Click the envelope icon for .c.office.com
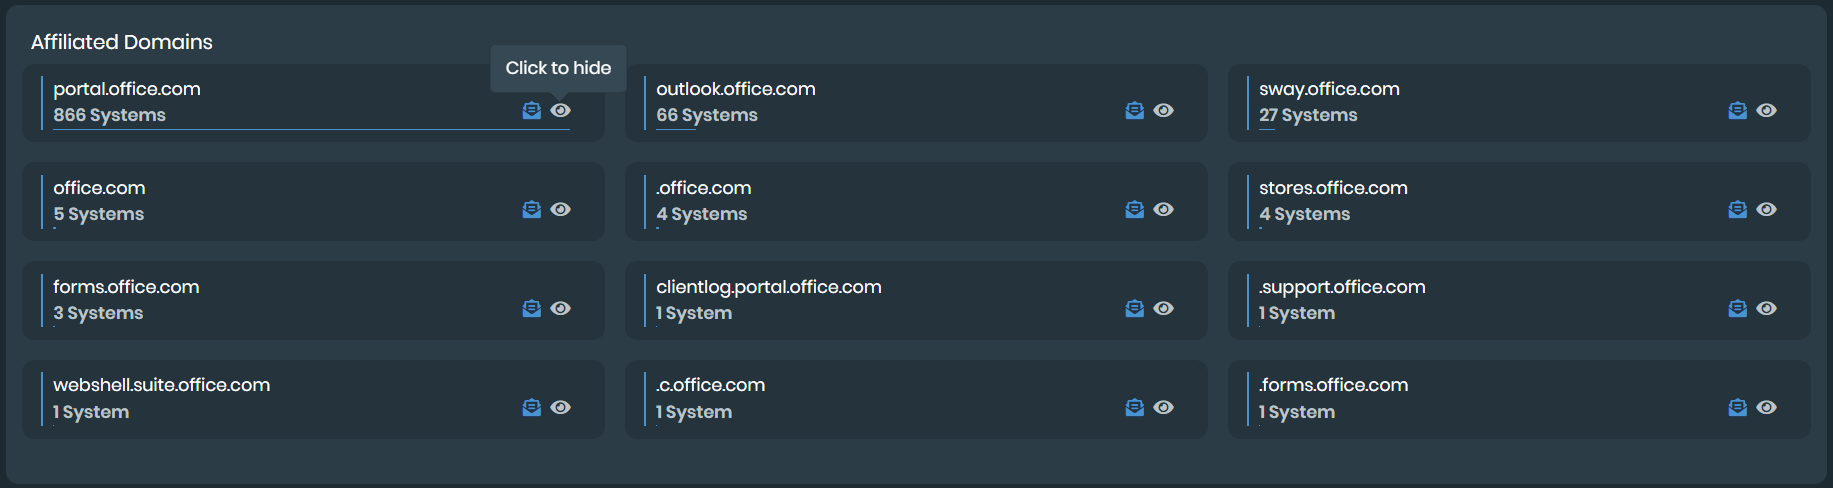 [1134, 407]
